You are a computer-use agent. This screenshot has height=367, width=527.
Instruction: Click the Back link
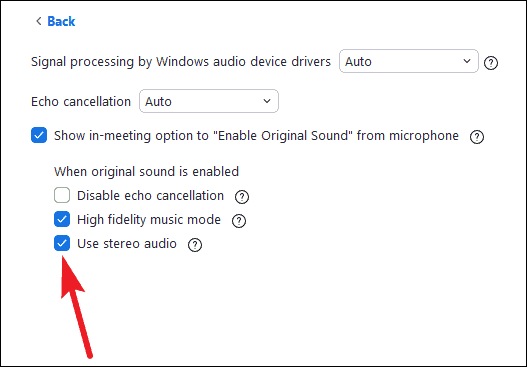point(61,21)
